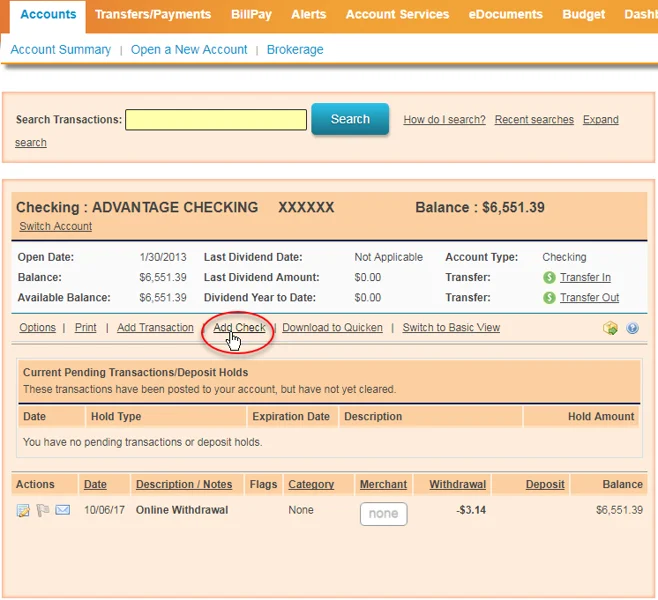Select the eDocuments tab
This screenshot has height=600, width=658.
click(505, 15)
